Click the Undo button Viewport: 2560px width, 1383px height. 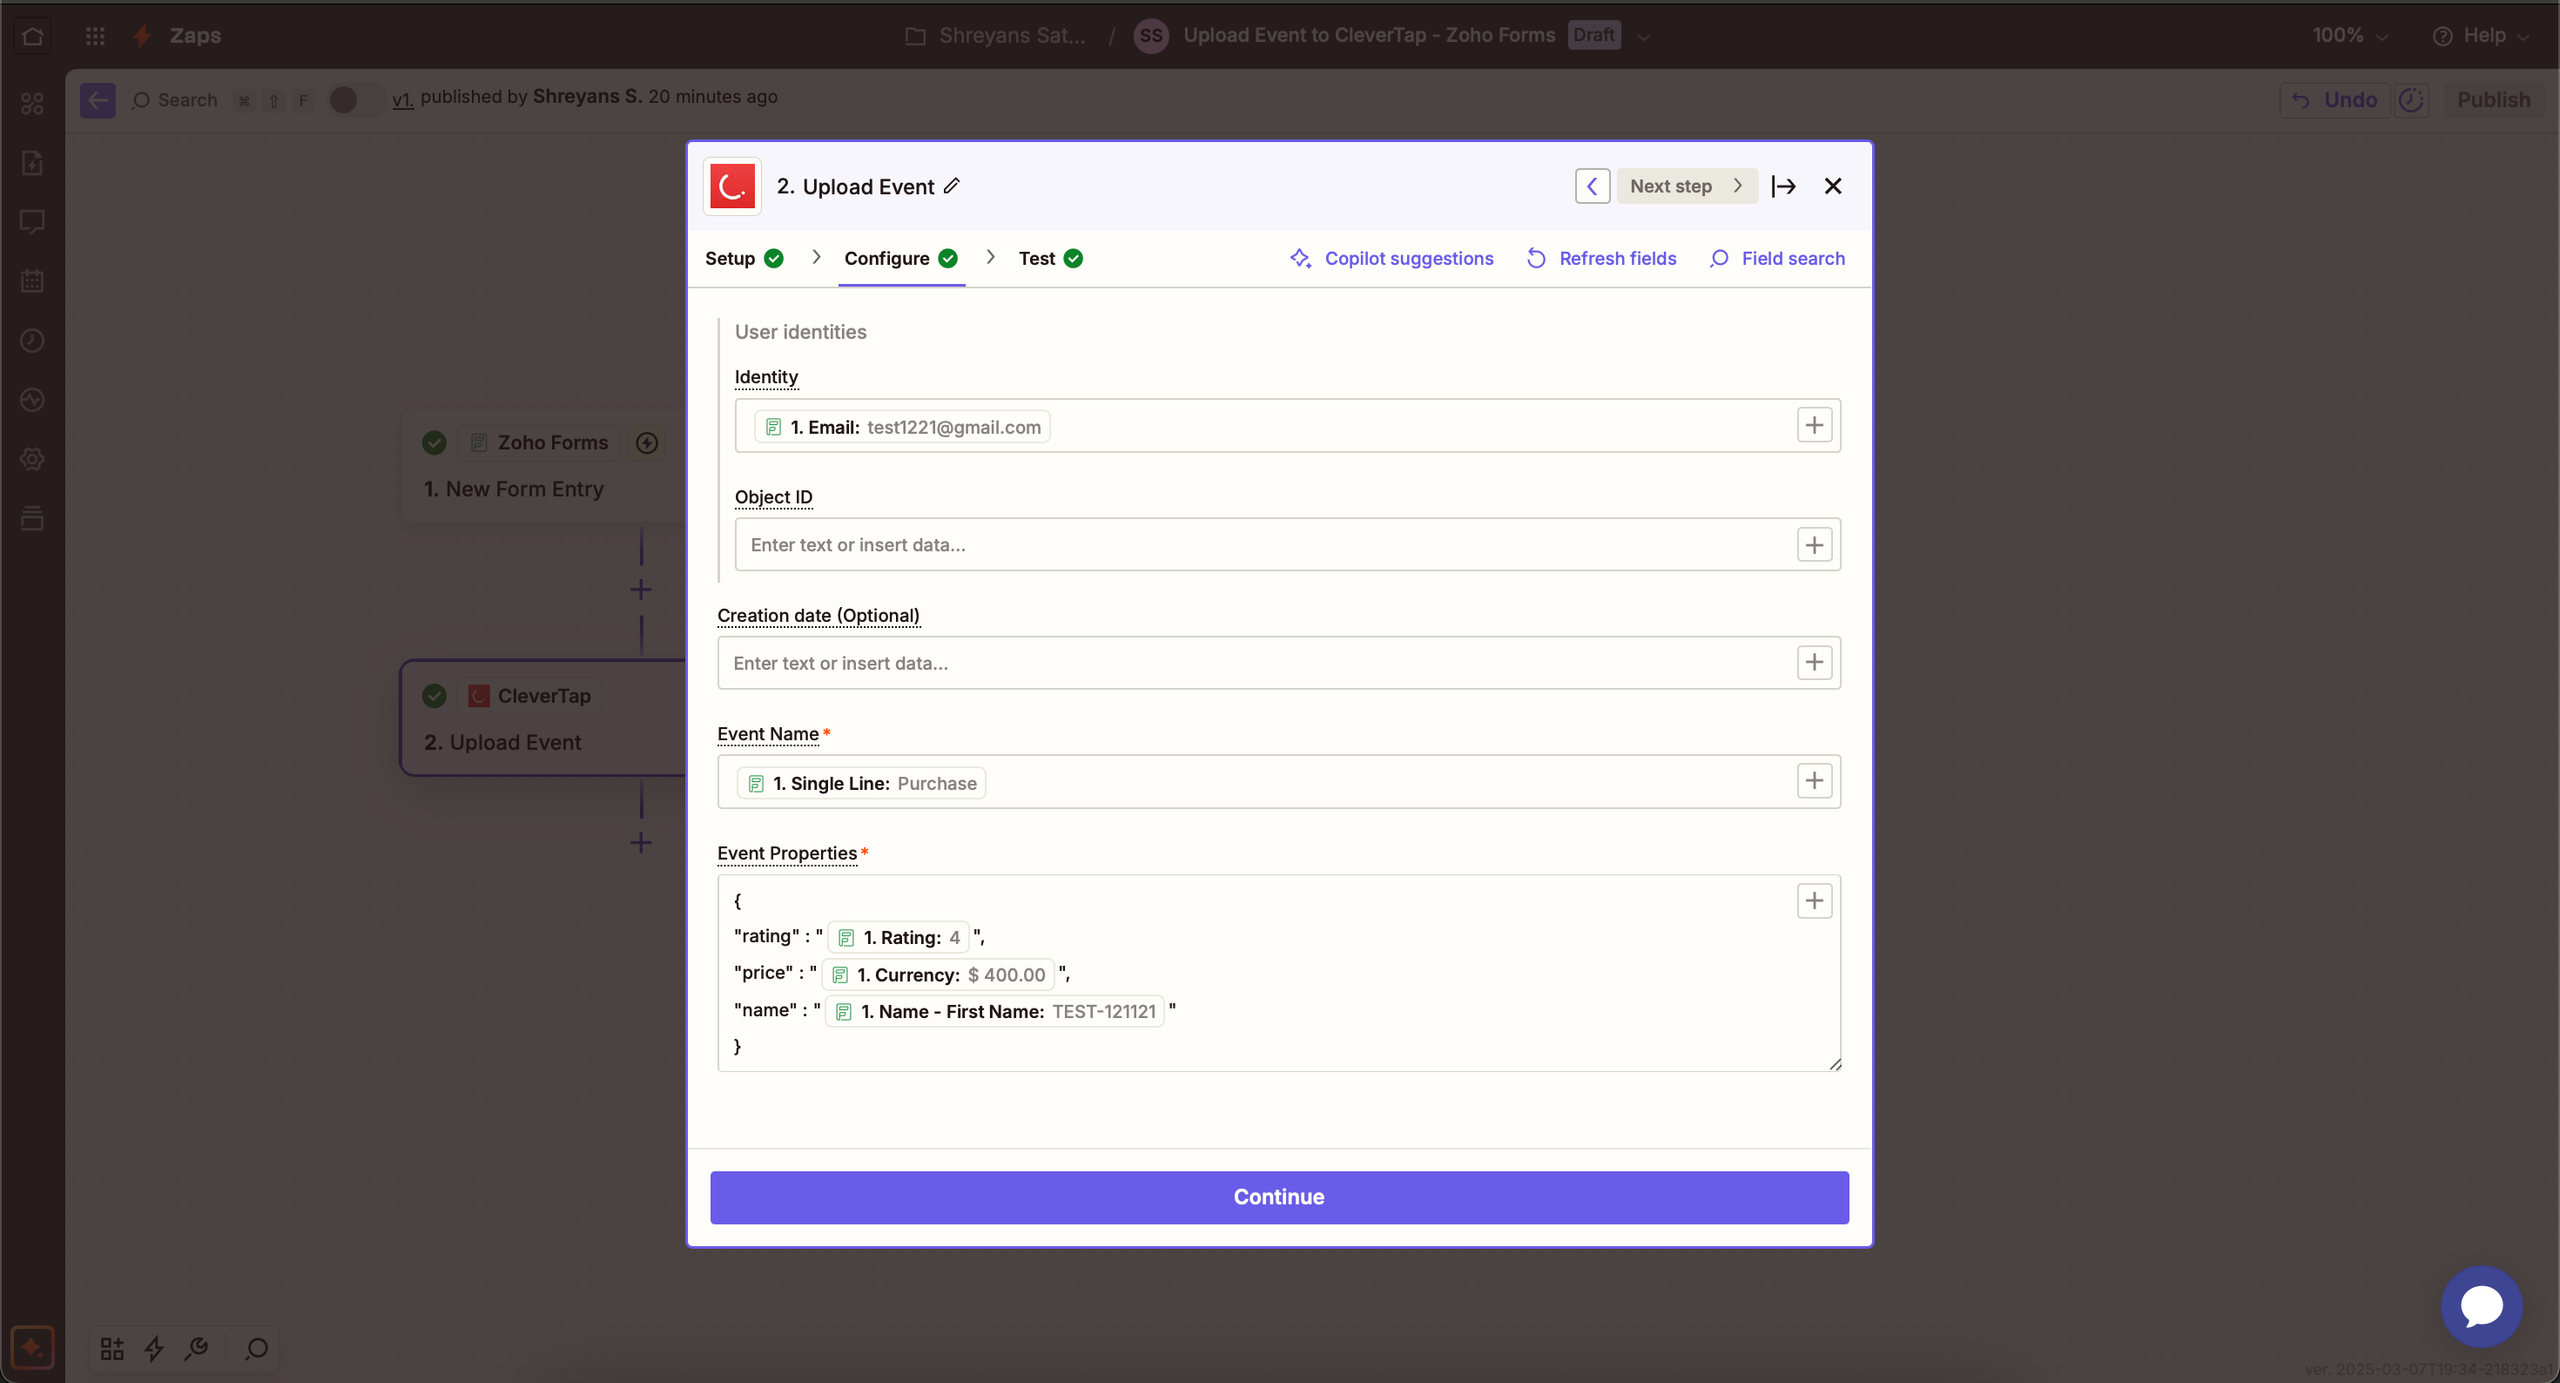point(2335,100)
